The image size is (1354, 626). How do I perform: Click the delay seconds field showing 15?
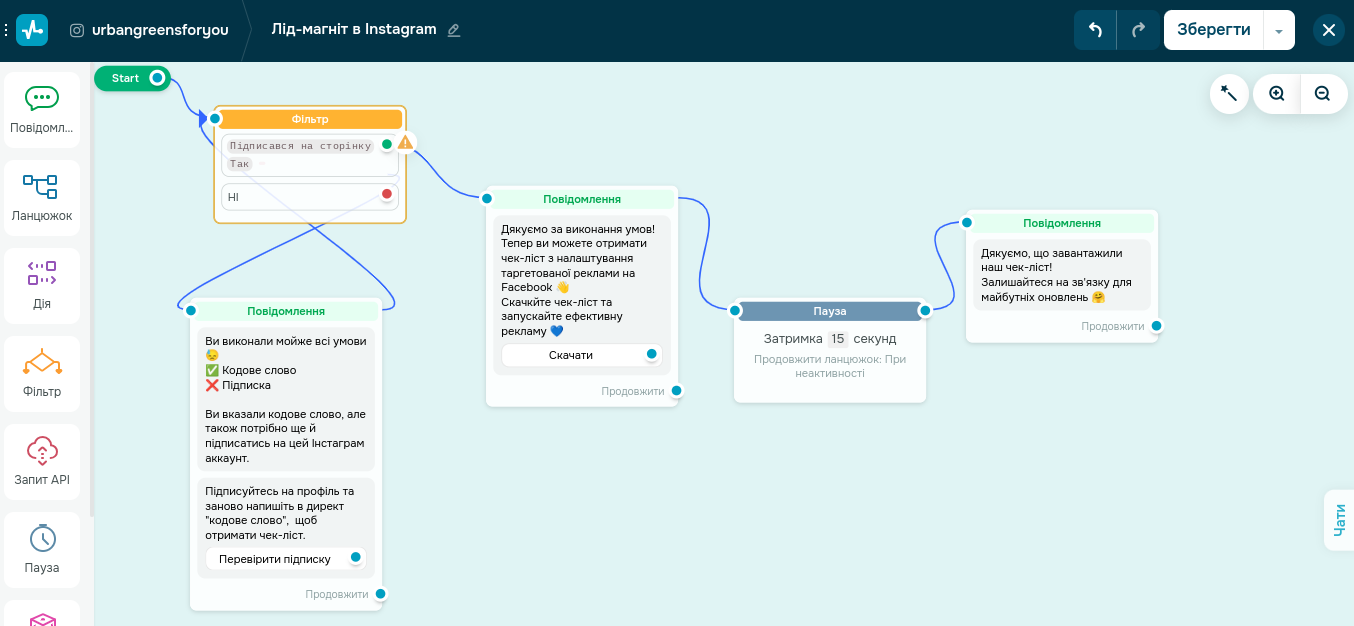click(839, 339)
